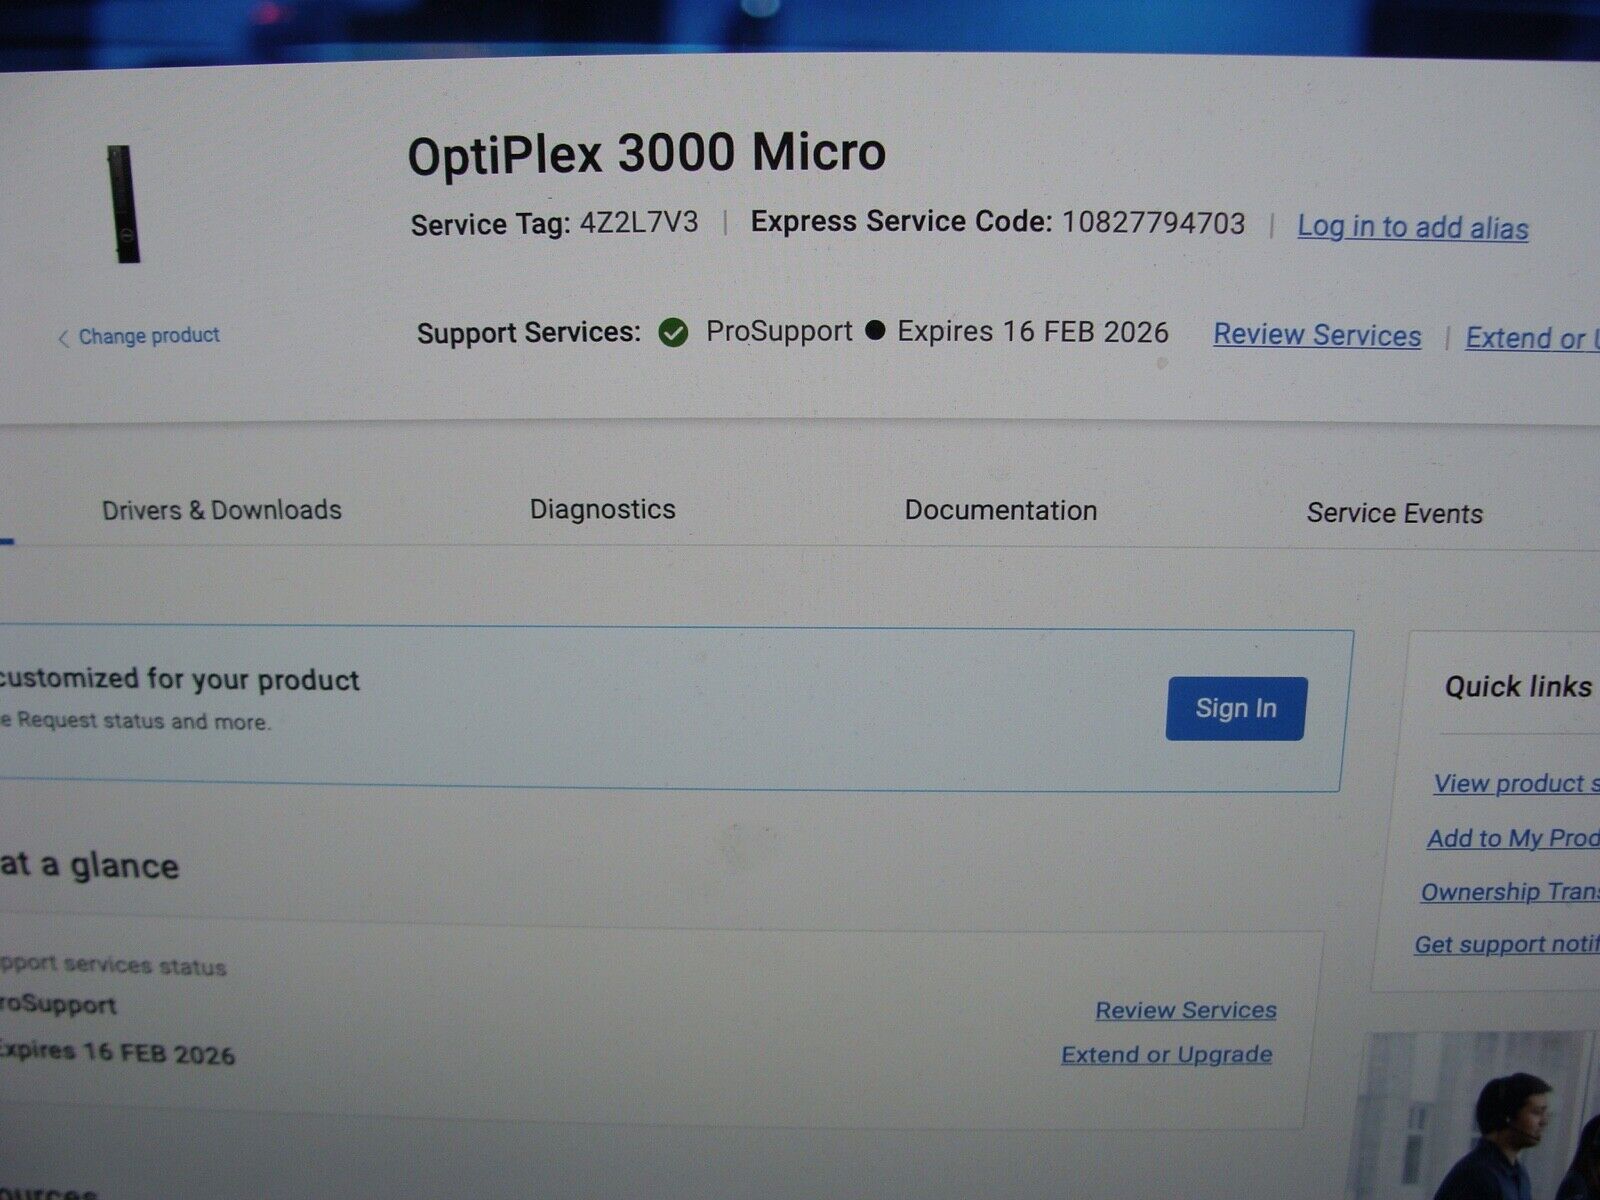Open Review Services link beside expiry date
Screen dimensions: 1600x1200
[1317, 336]
